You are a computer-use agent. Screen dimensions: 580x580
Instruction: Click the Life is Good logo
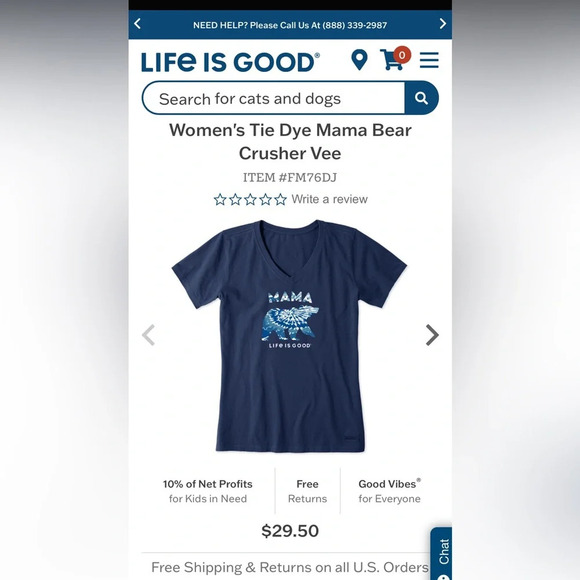[x=230, y=62]
